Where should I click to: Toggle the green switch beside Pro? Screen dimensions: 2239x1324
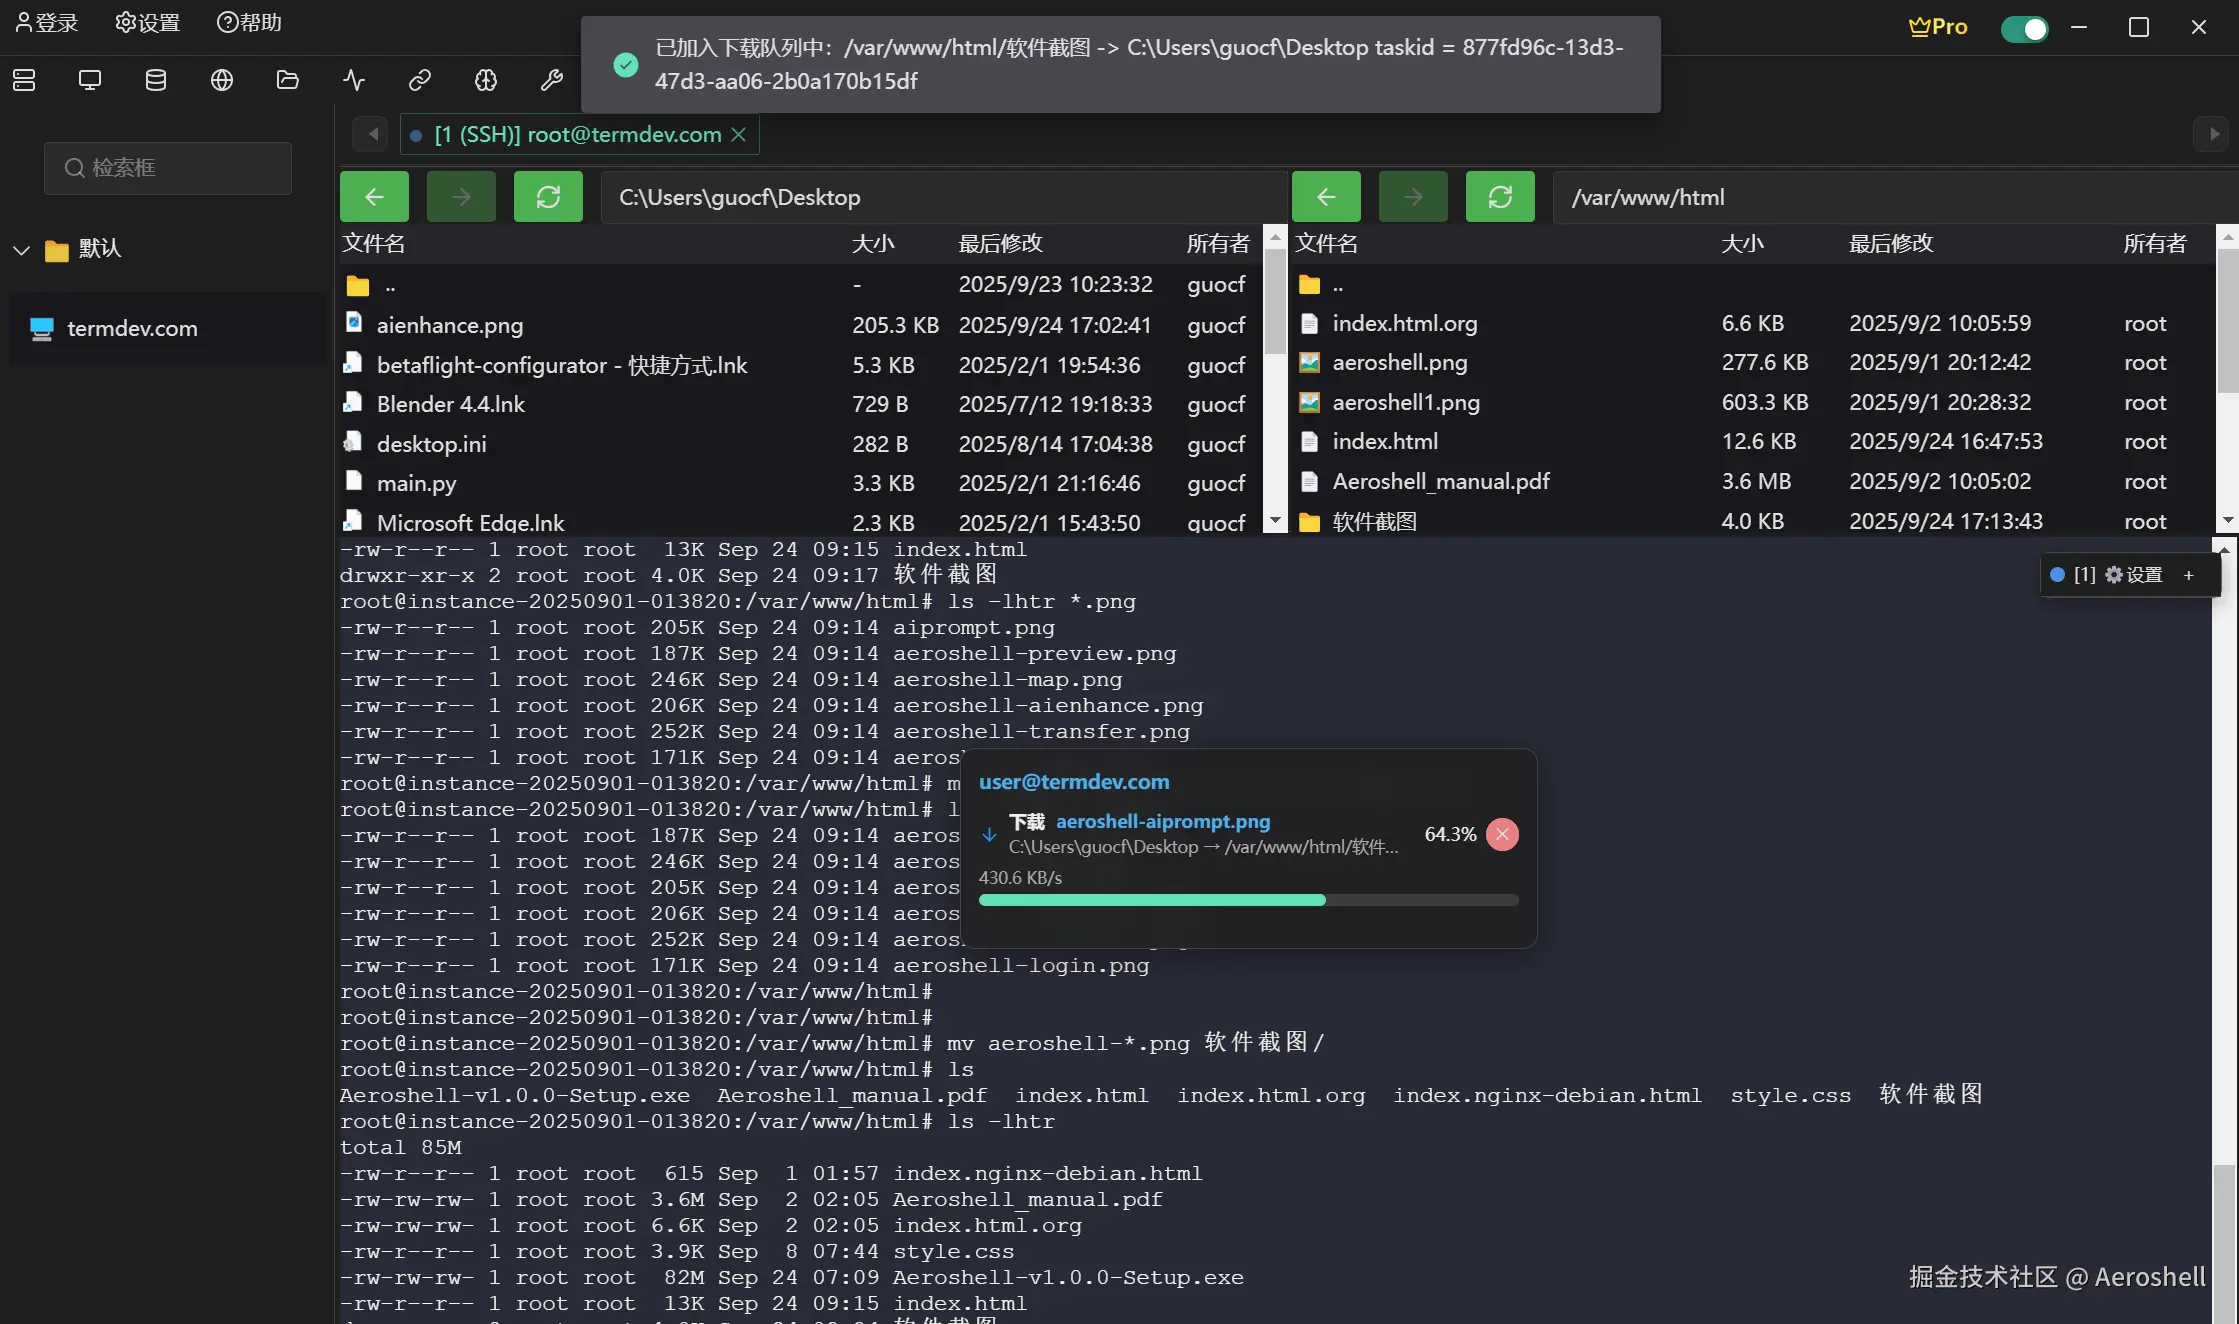click(2024, 29)
